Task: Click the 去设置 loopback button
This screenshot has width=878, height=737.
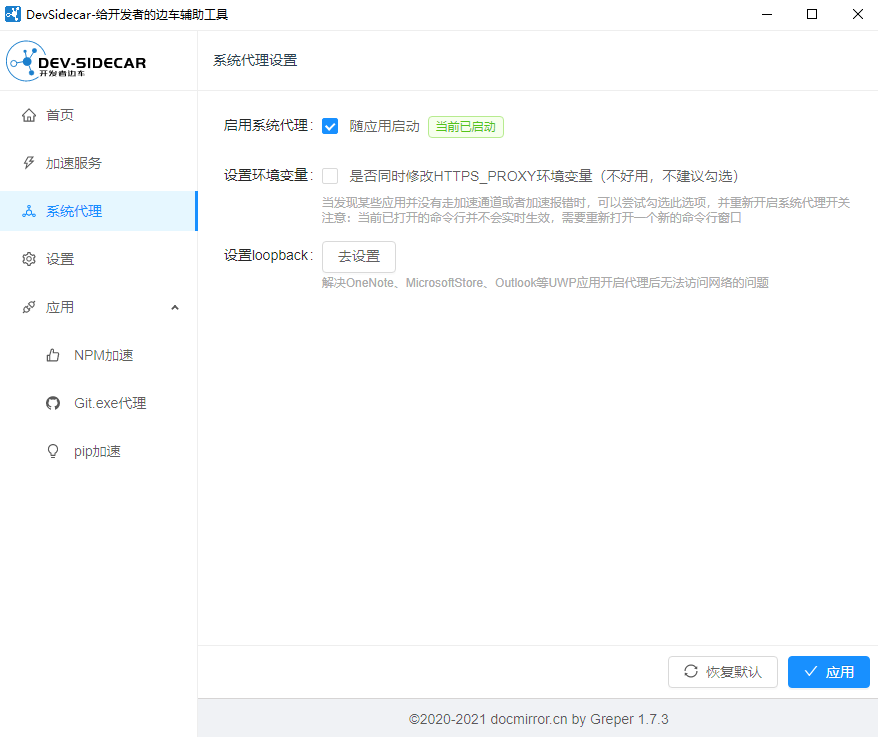Action: 359,256
